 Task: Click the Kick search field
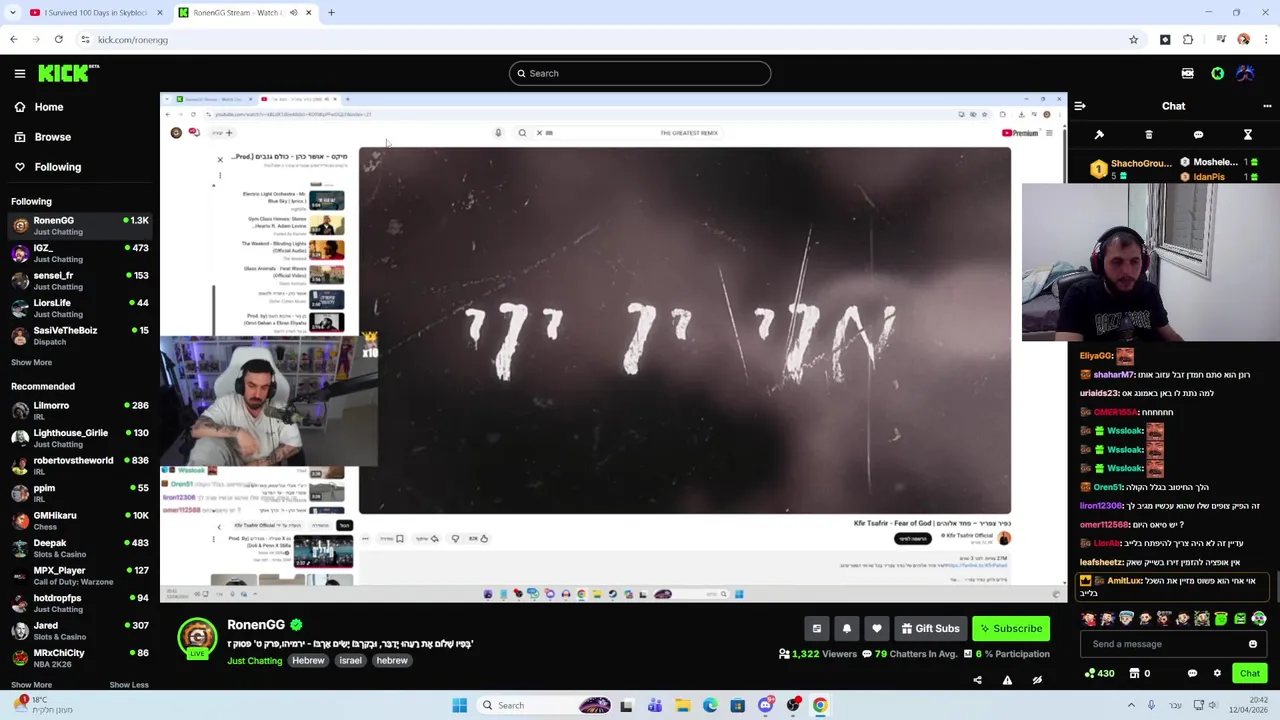[640, 73]
